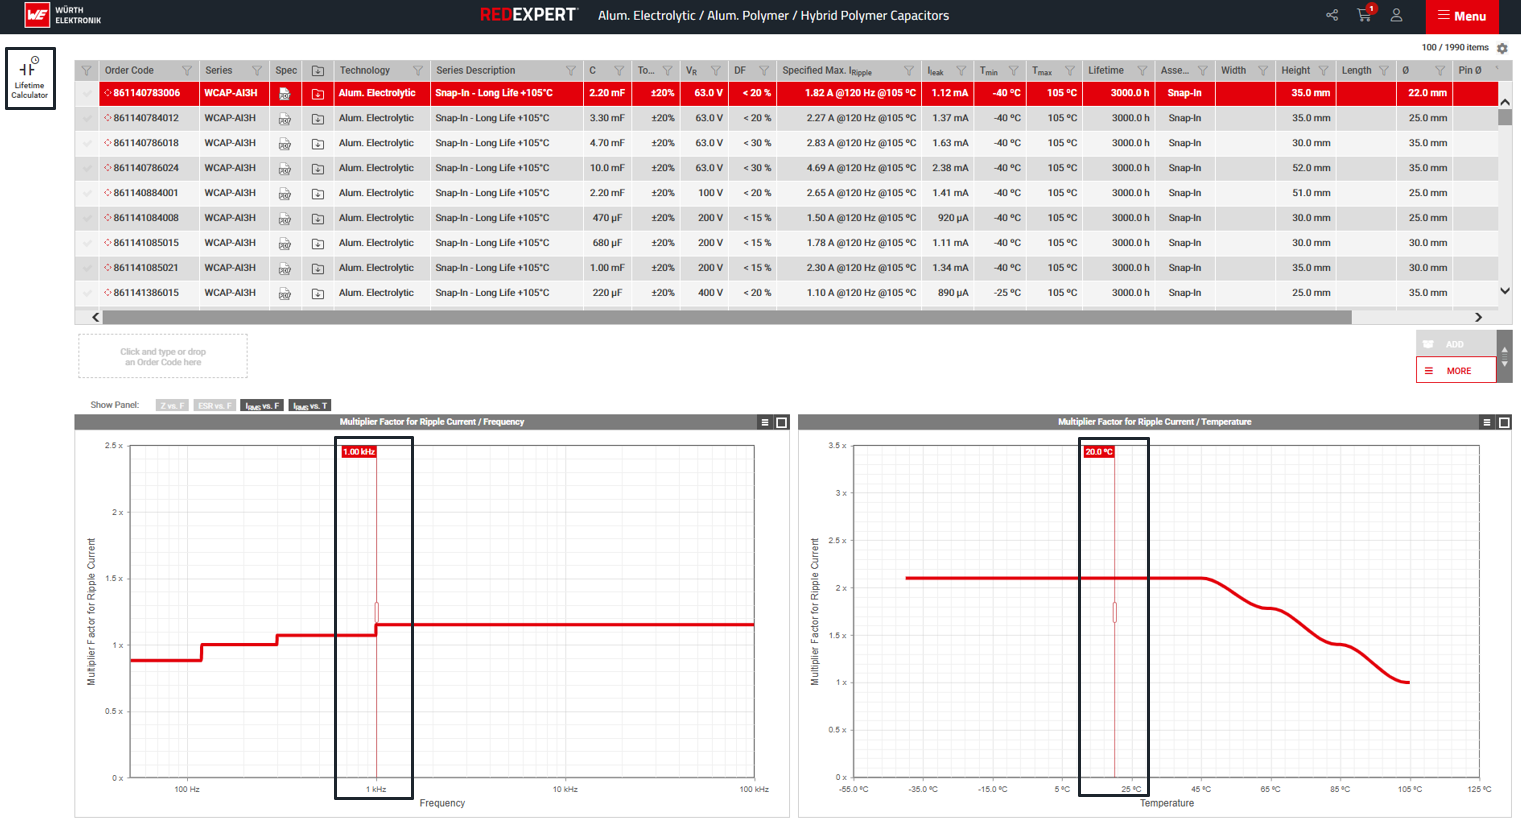The height and width of the screenshot is (823, 1521).
Task: Open VR voltage column filter
Action: click(715, 70)
